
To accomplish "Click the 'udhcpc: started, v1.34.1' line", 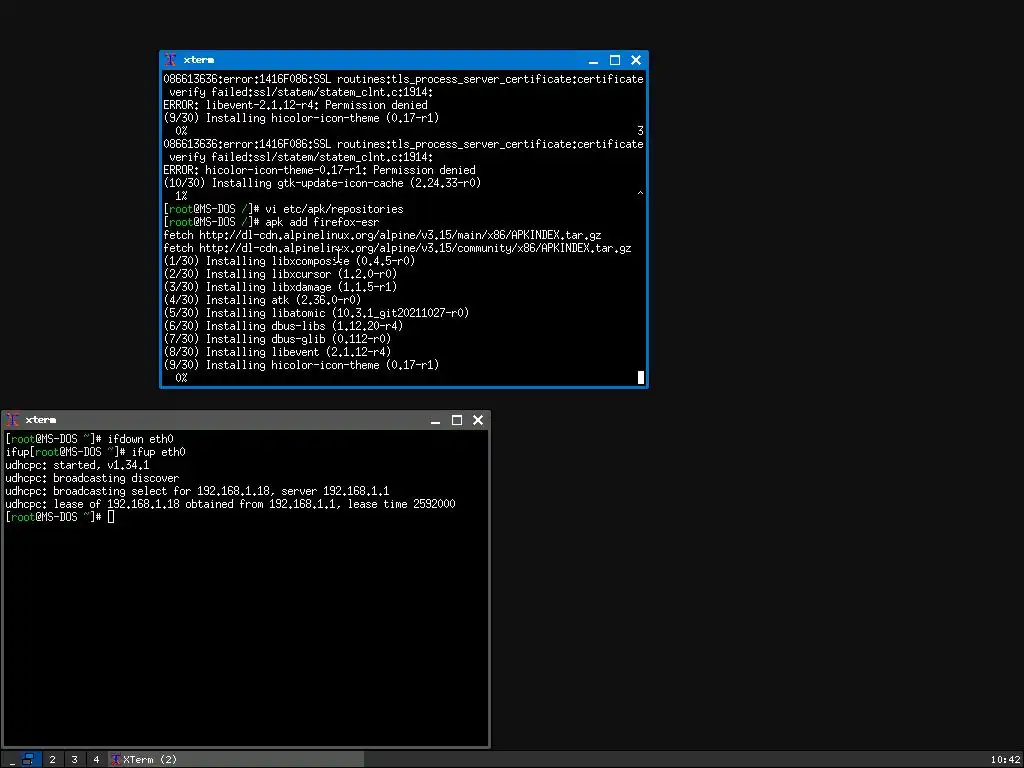I will (x=77, y=465).
